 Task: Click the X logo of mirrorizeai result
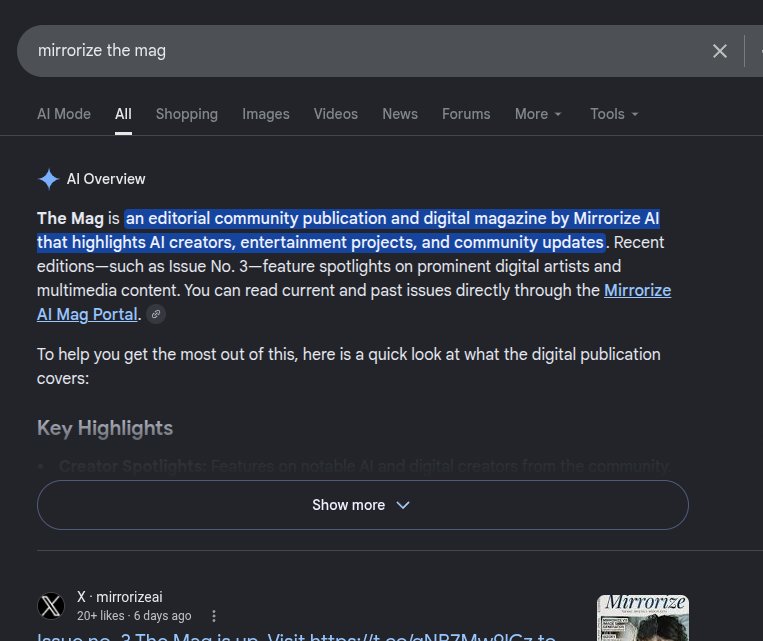click(51, 606)
